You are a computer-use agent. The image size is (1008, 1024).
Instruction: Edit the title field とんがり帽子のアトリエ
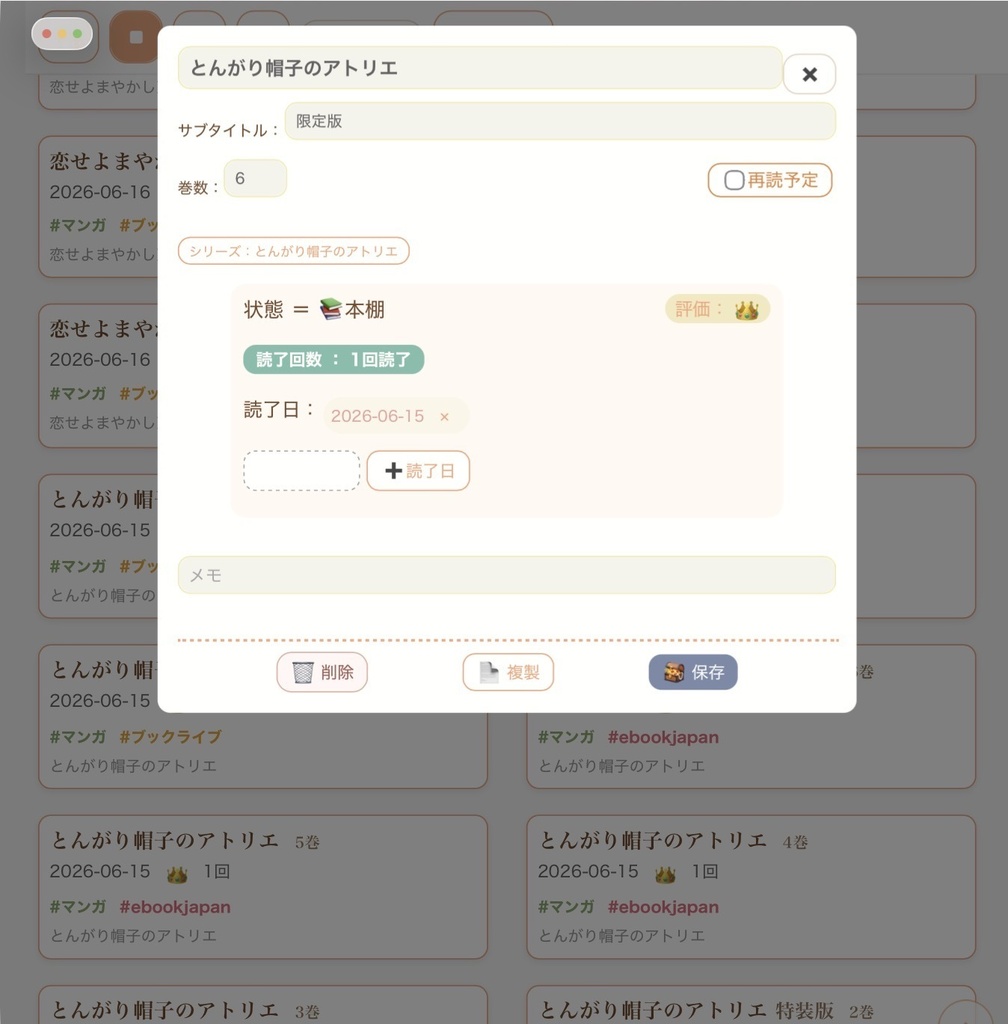click(480, 68)
